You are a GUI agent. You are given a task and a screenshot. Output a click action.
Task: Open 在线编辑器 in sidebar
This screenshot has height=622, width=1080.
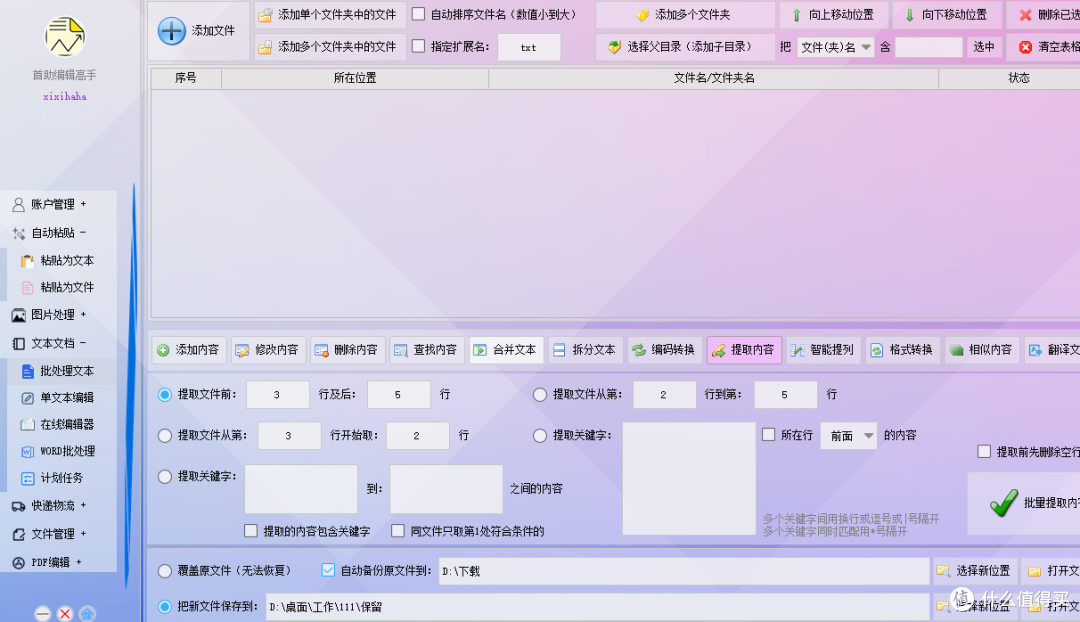(67, 424)
